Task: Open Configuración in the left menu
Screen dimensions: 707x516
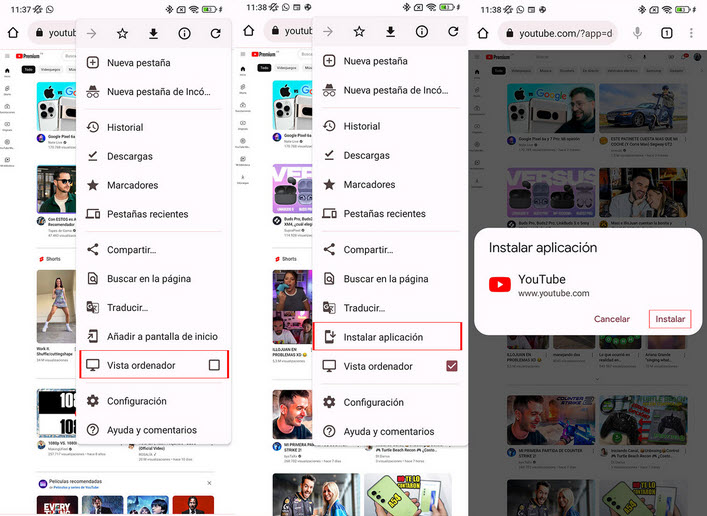Action: tap(154, 401)
